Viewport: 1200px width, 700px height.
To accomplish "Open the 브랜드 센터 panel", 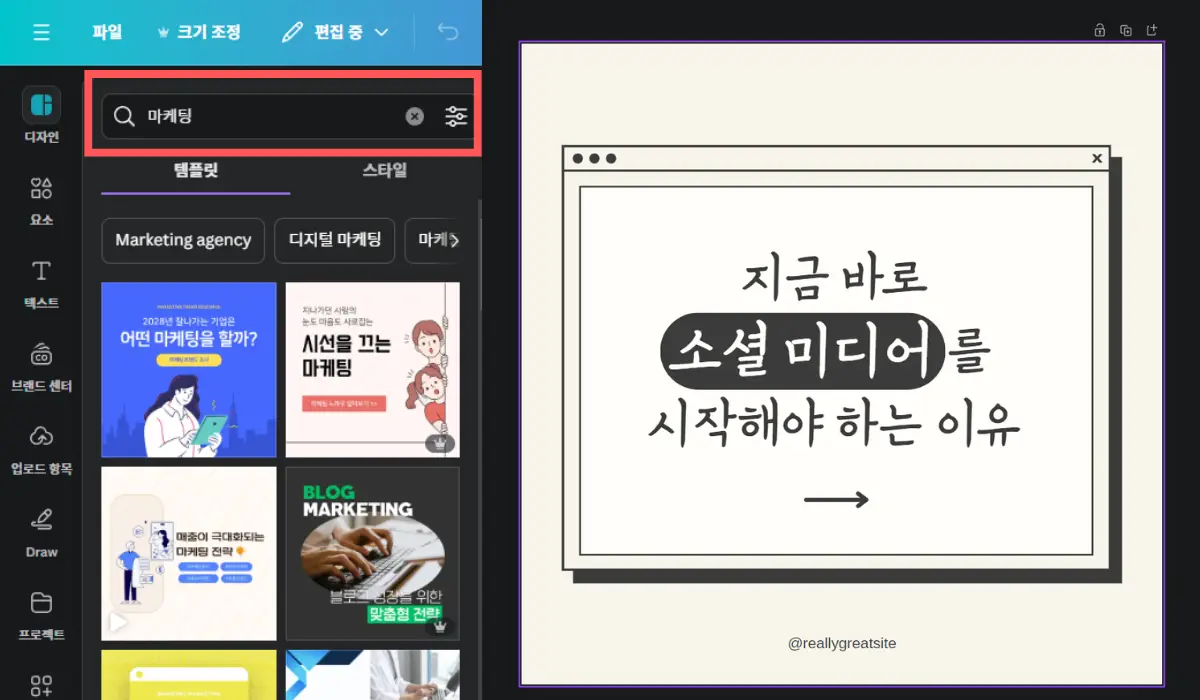I will pyautogui.click(x=40, y=361).
